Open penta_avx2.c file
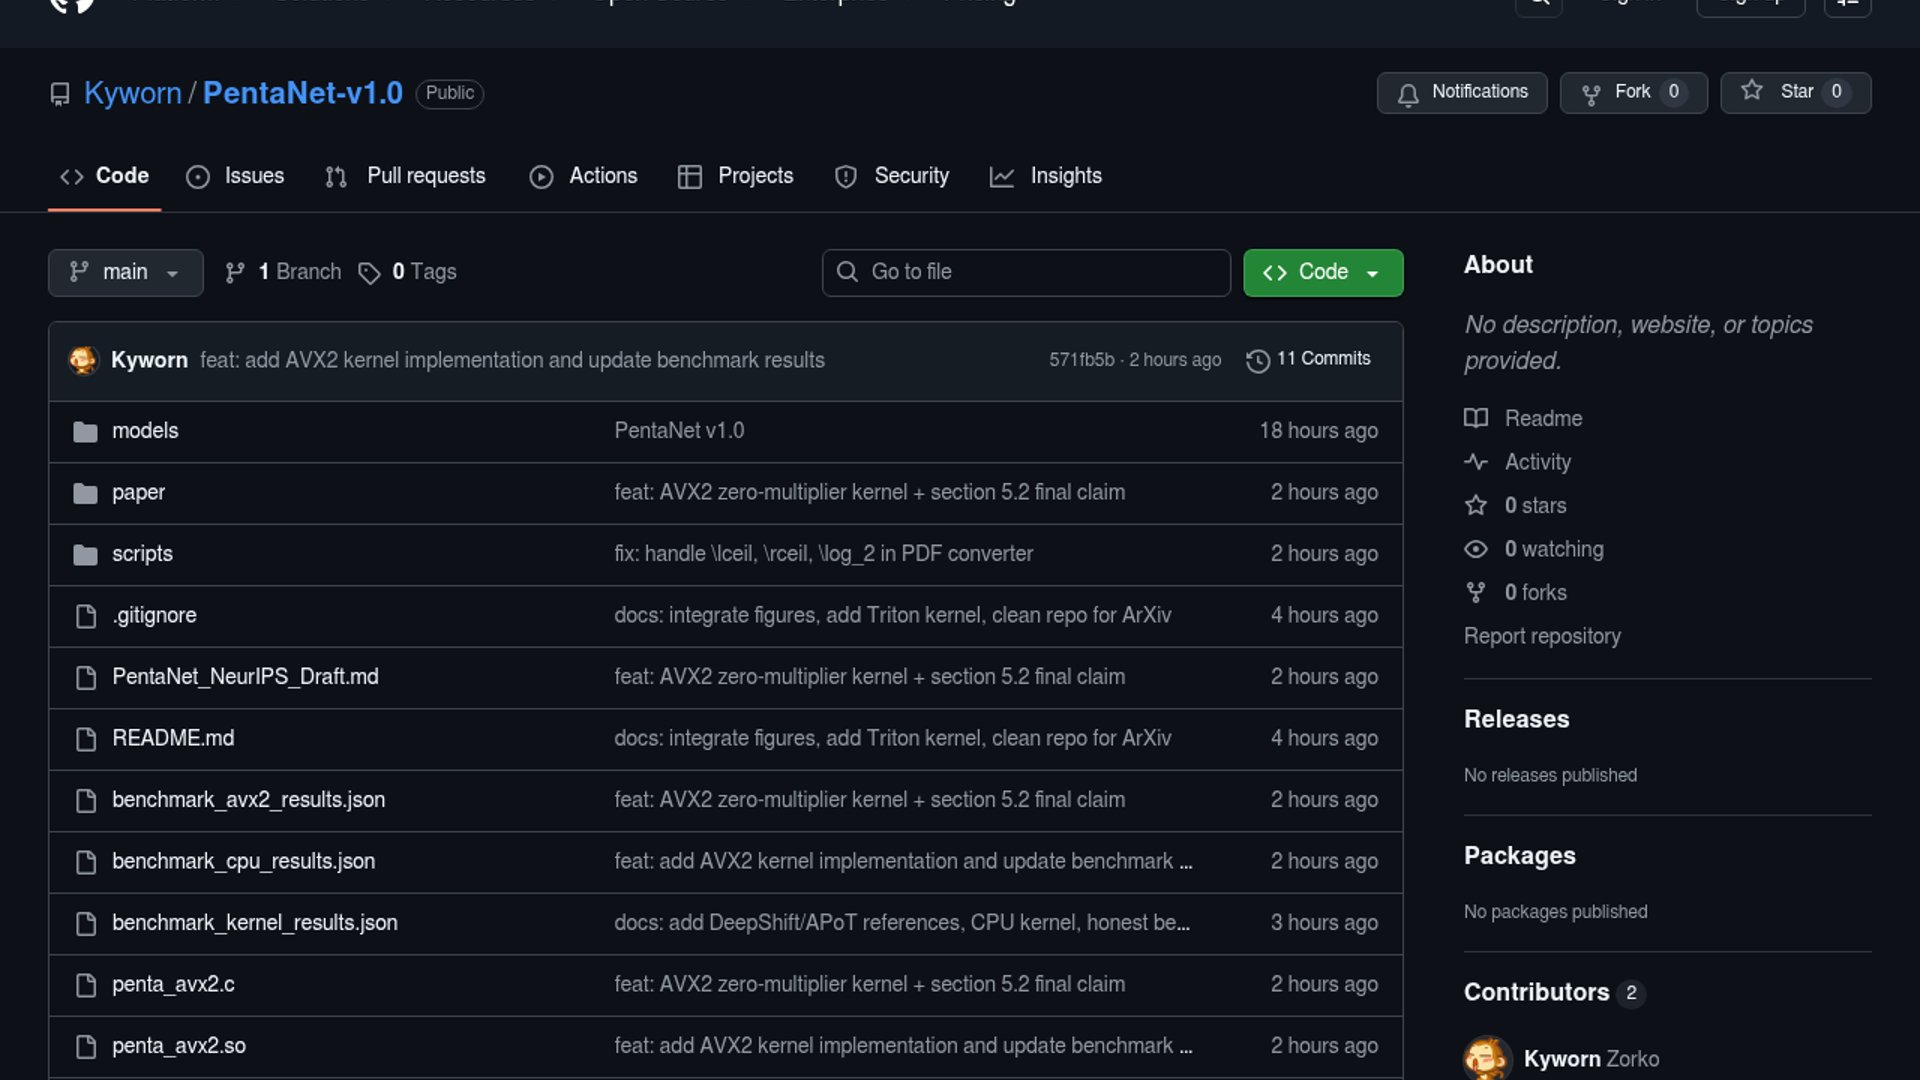The image size is (1920, 1080). (173, 985)
